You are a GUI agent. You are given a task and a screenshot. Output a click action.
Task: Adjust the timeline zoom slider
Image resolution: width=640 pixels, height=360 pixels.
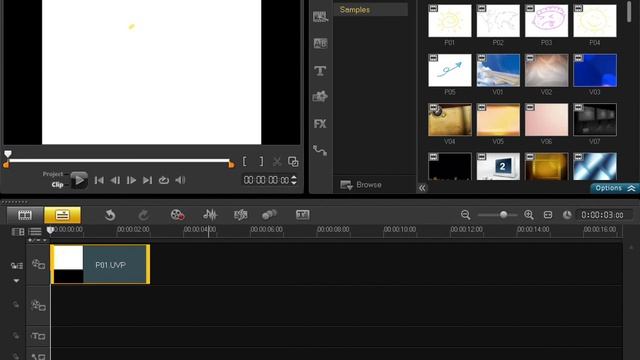tap(503, 215)
